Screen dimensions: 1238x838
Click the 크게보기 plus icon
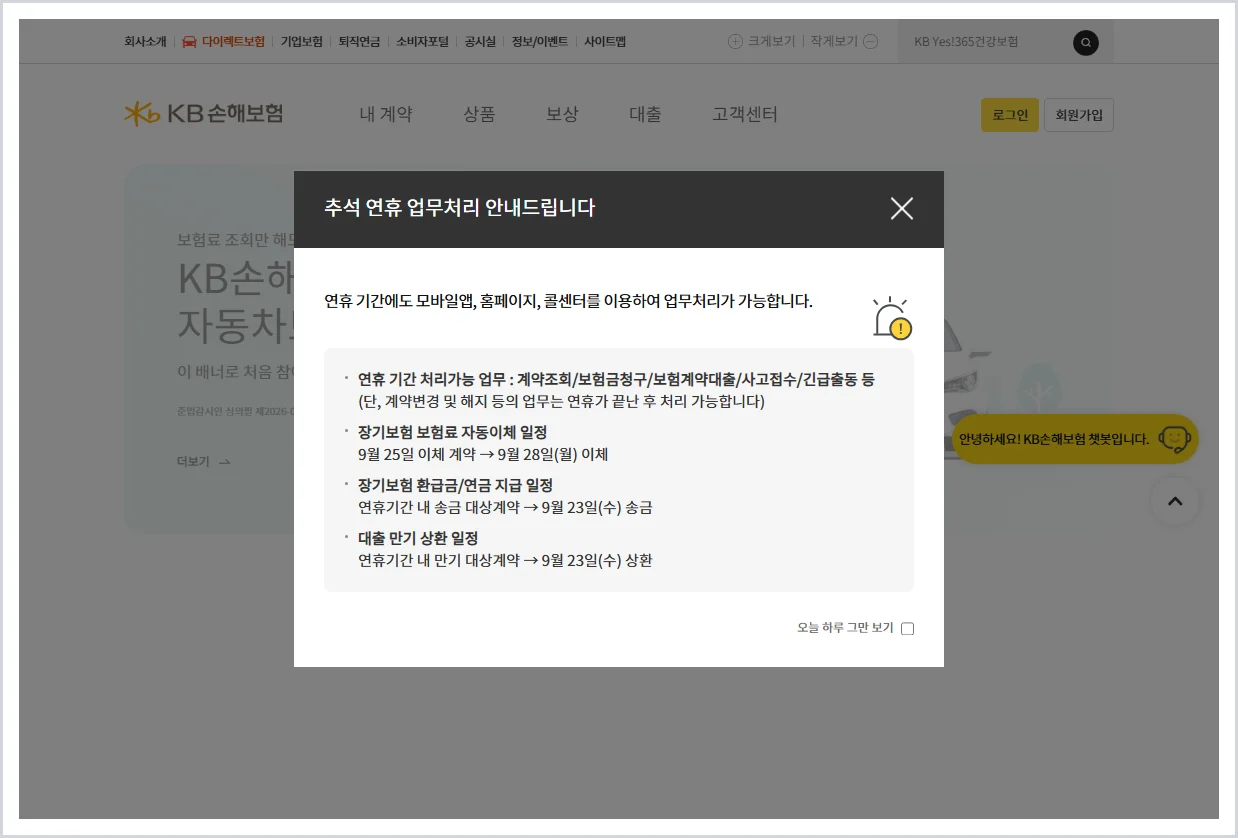tap(735, 42)
